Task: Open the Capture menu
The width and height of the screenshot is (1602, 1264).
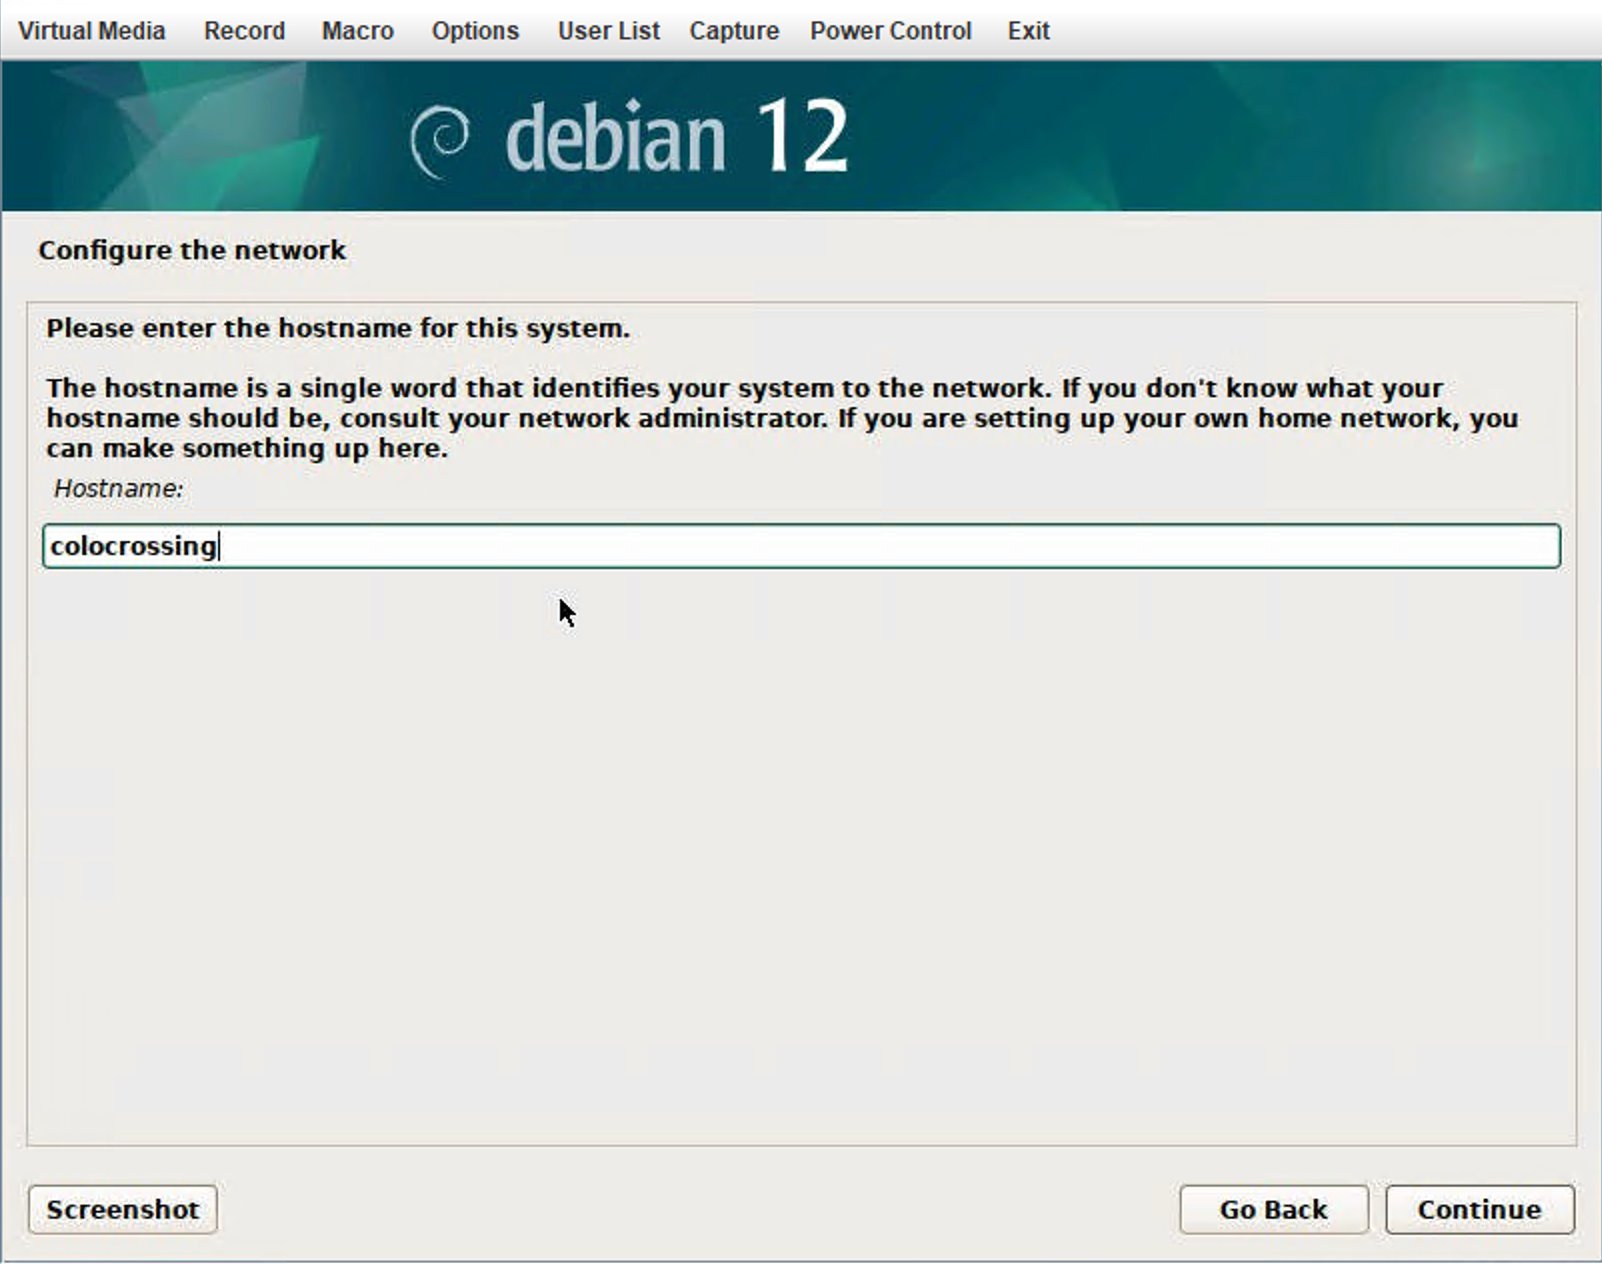Action: tap(733, 31)
